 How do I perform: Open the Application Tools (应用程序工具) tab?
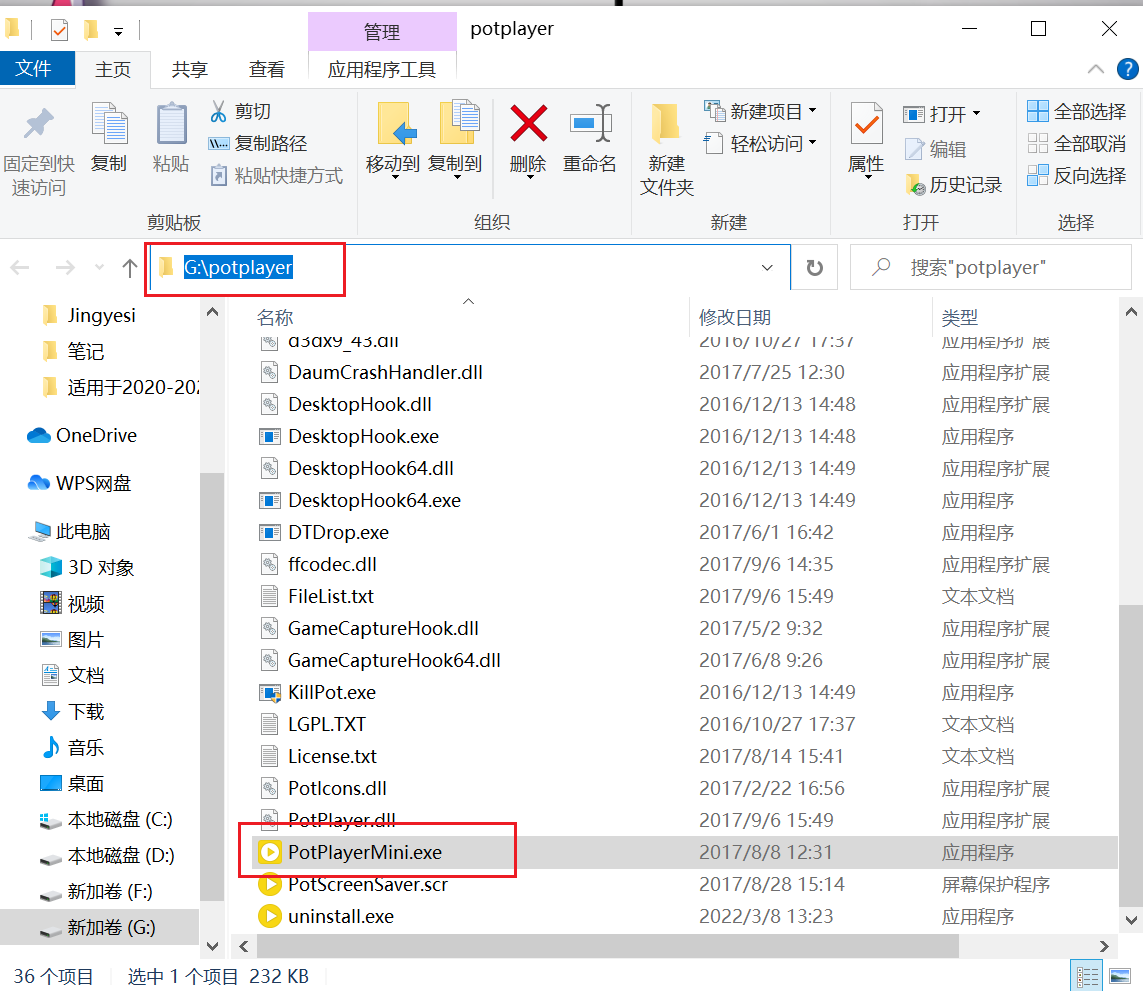point(382,69)
